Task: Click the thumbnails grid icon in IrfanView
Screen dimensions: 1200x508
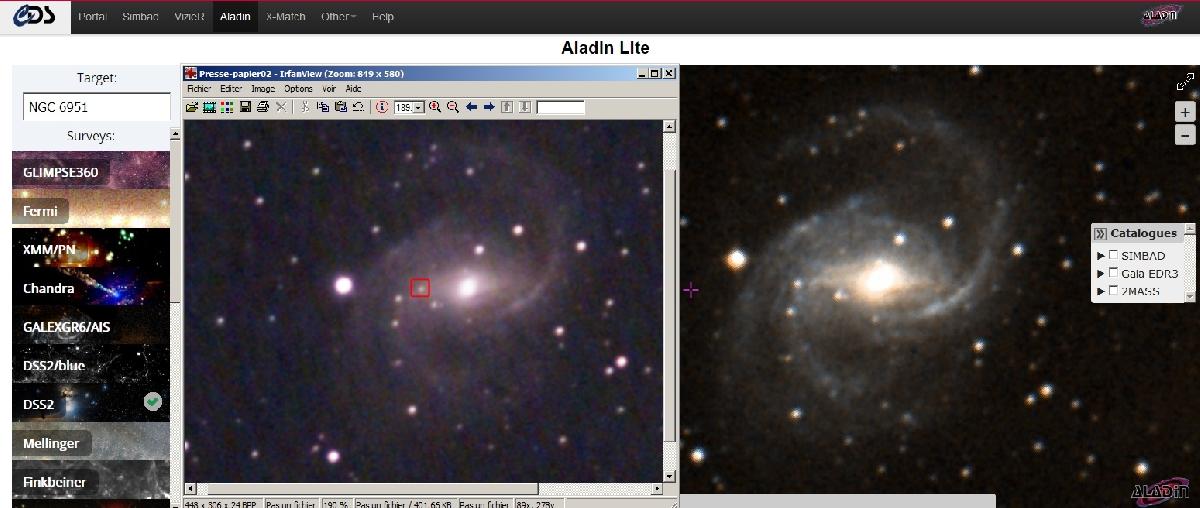Action: (x=227, y=107)
